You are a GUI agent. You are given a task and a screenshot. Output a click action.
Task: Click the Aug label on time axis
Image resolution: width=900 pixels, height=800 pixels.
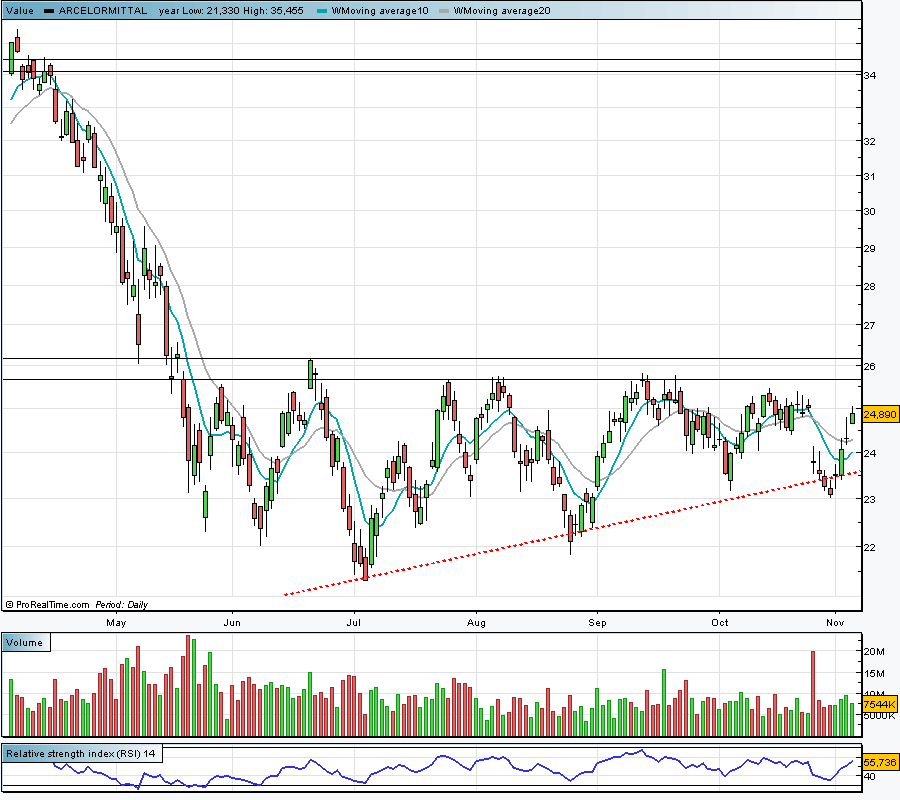(476, 623)
